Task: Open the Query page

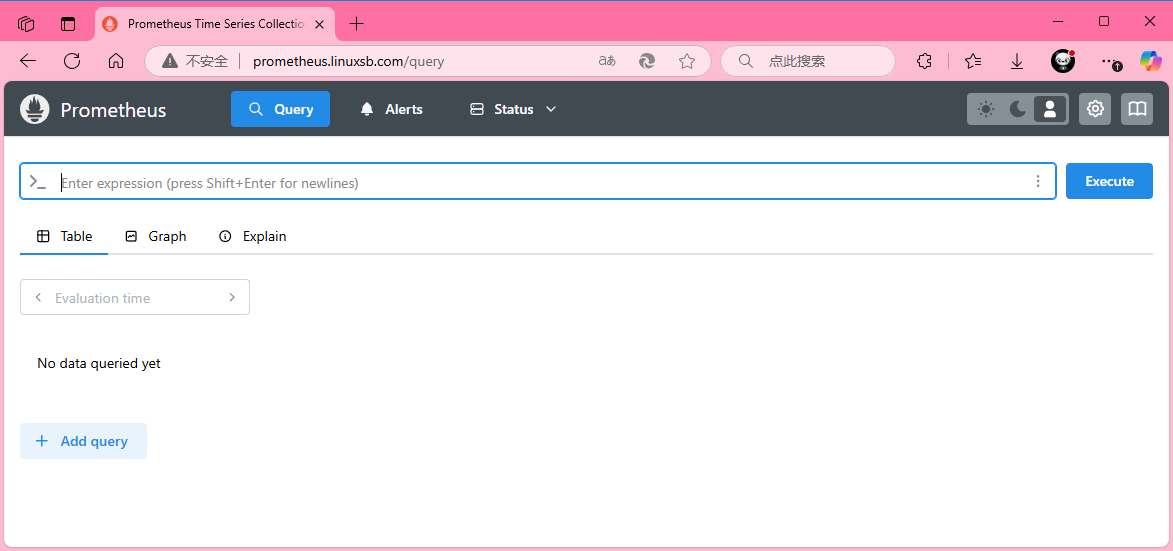Action: tap(281, 109)
